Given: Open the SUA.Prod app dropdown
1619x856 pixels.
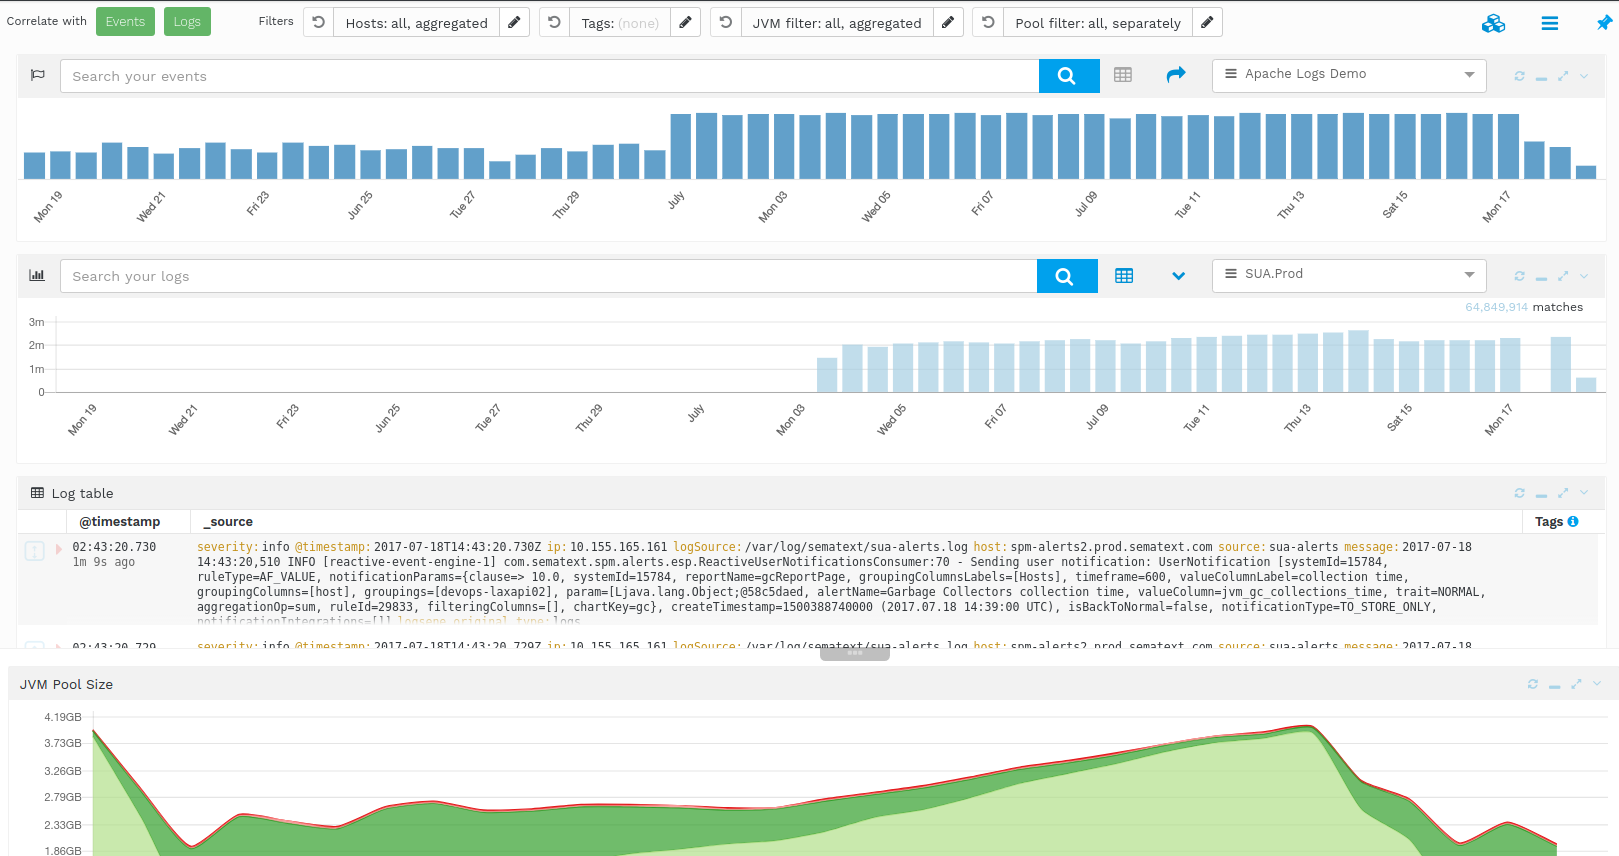Looking at the screenshot, I should coord(1349,275).
